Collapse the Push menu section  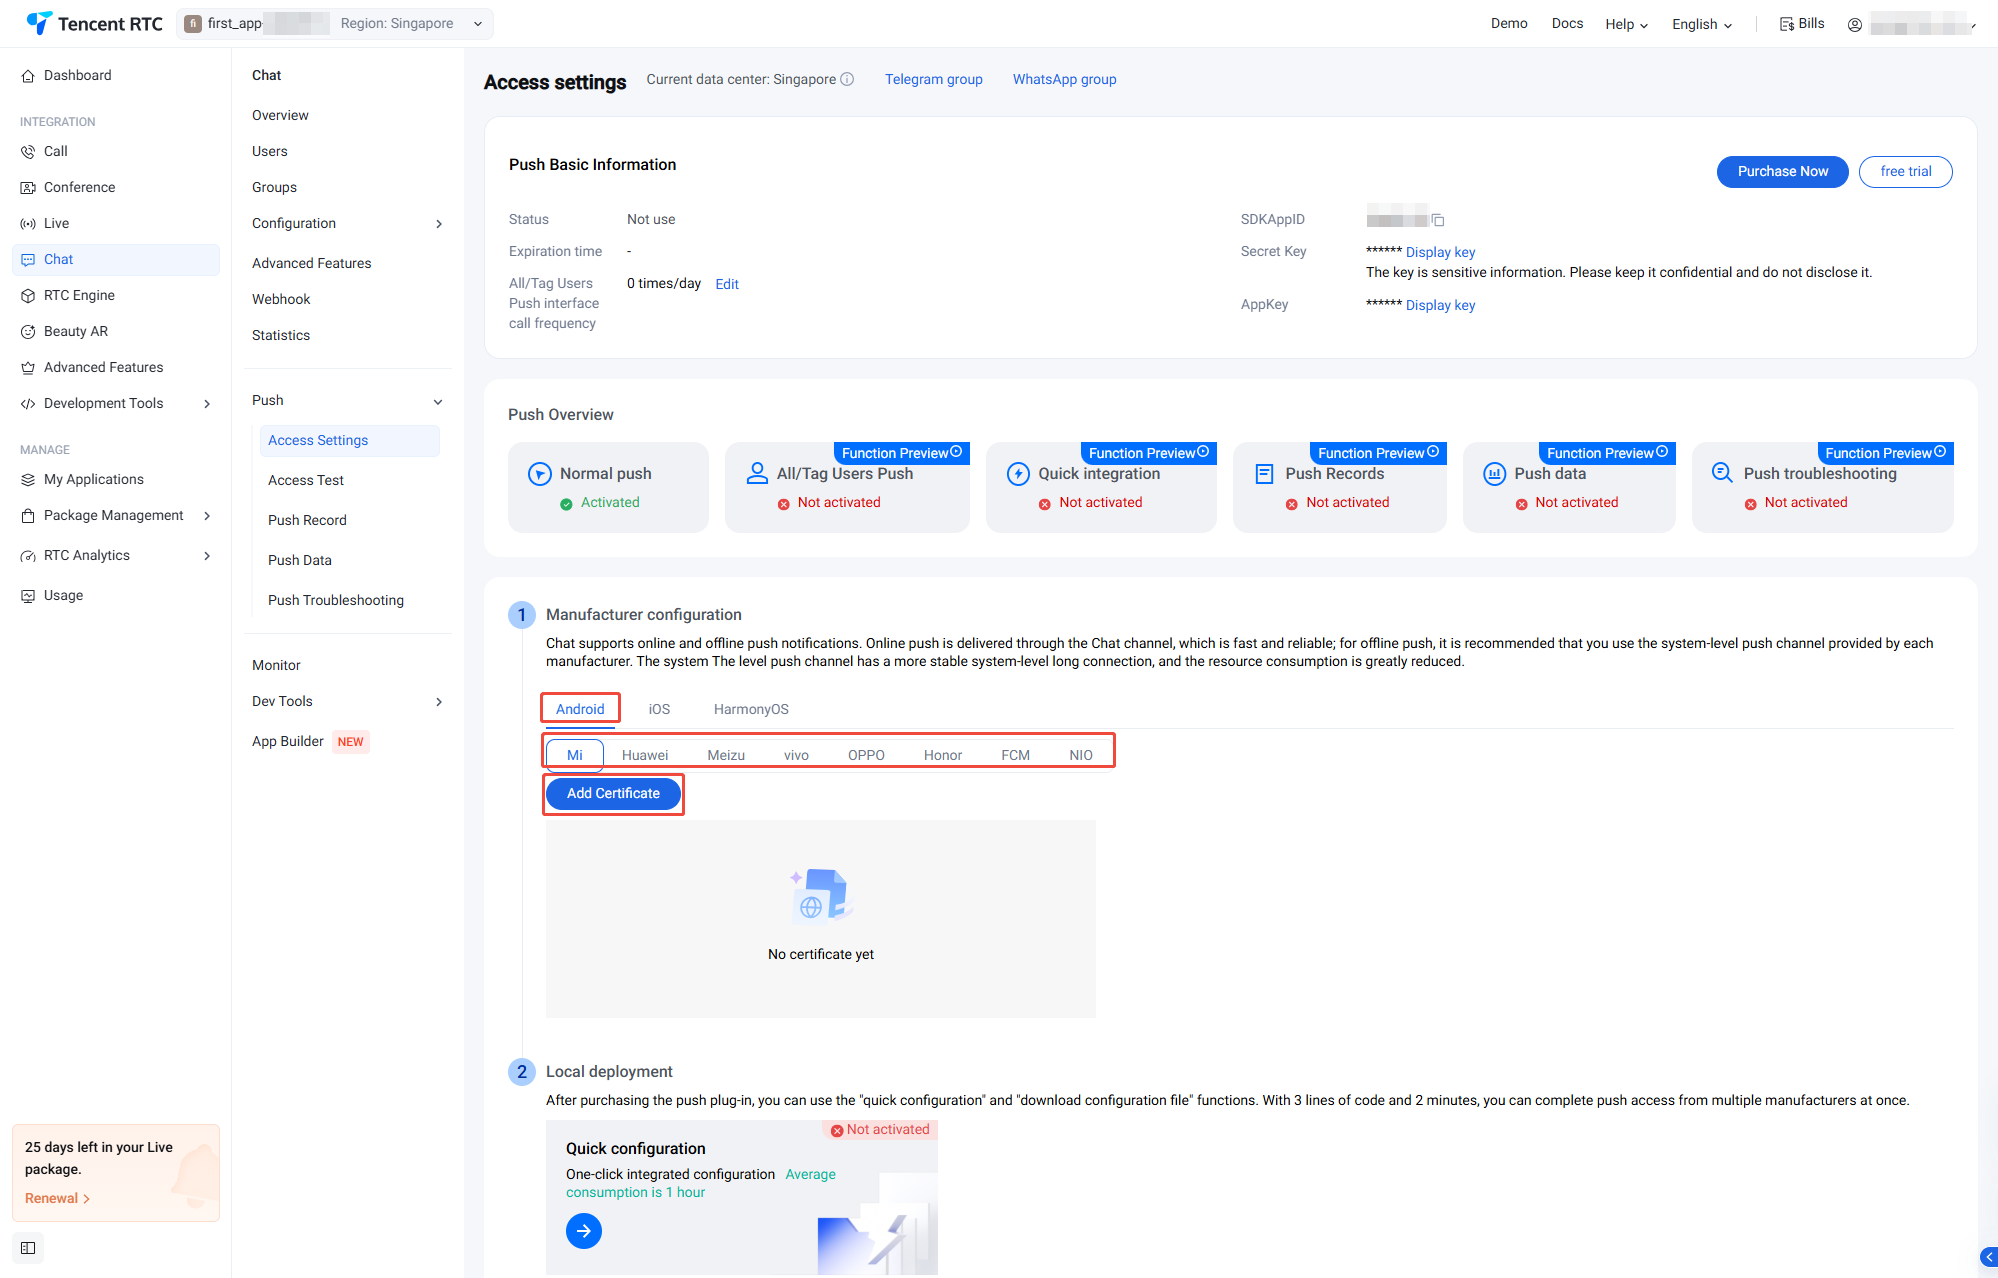pos(438,401)
